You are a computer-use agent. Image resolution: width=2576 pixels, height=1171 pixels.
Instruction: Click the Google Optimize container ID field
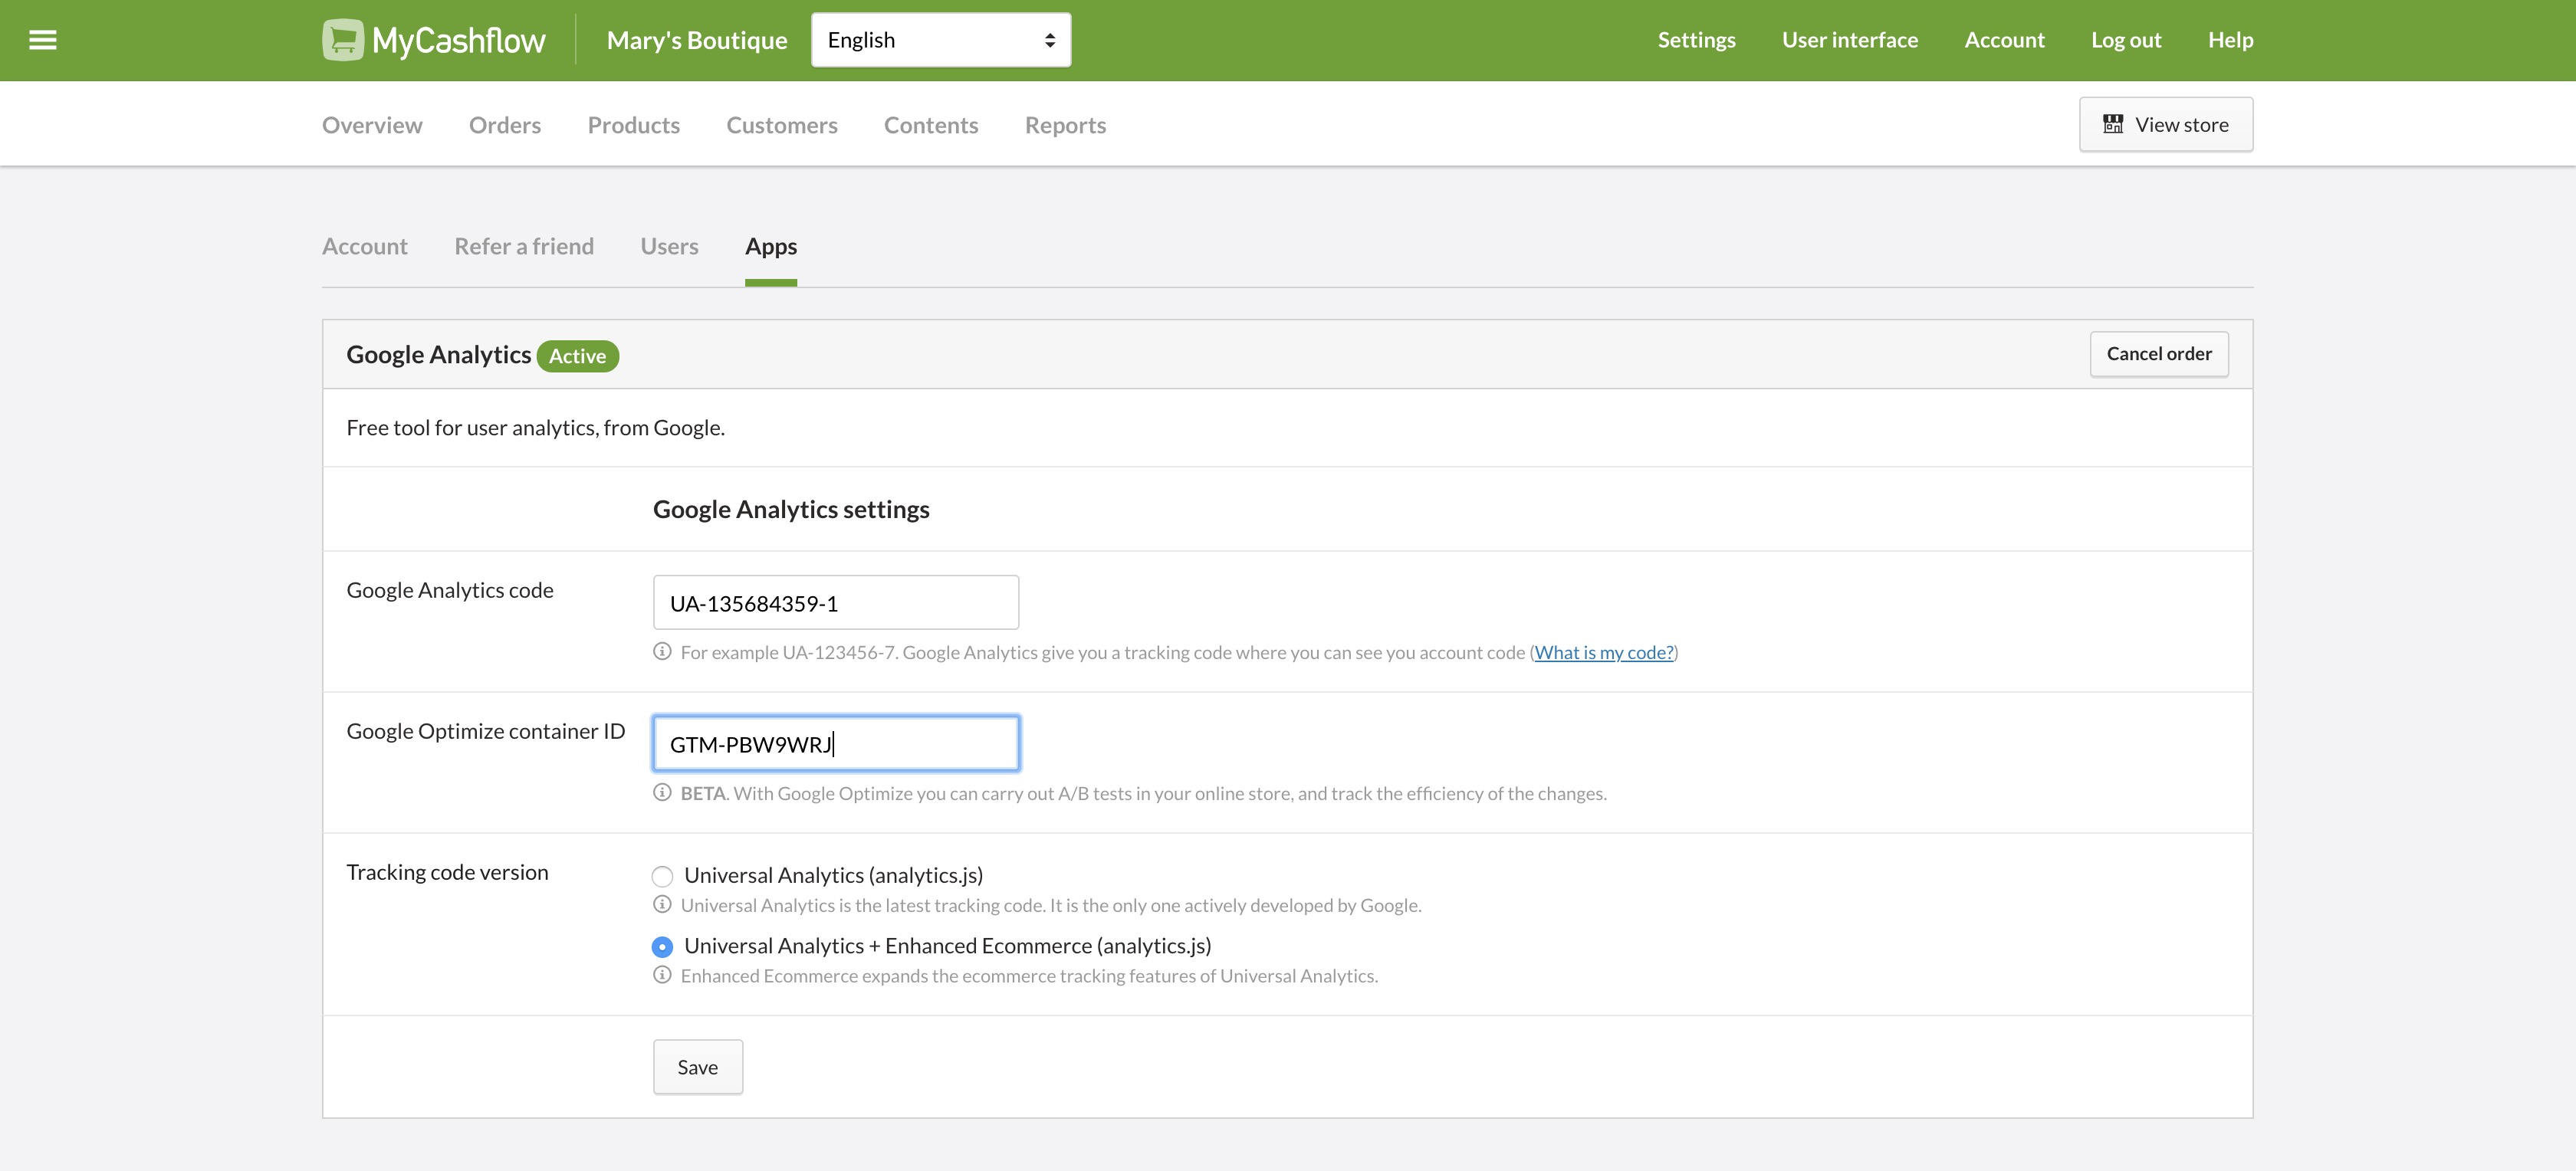[x=835, y=743]
